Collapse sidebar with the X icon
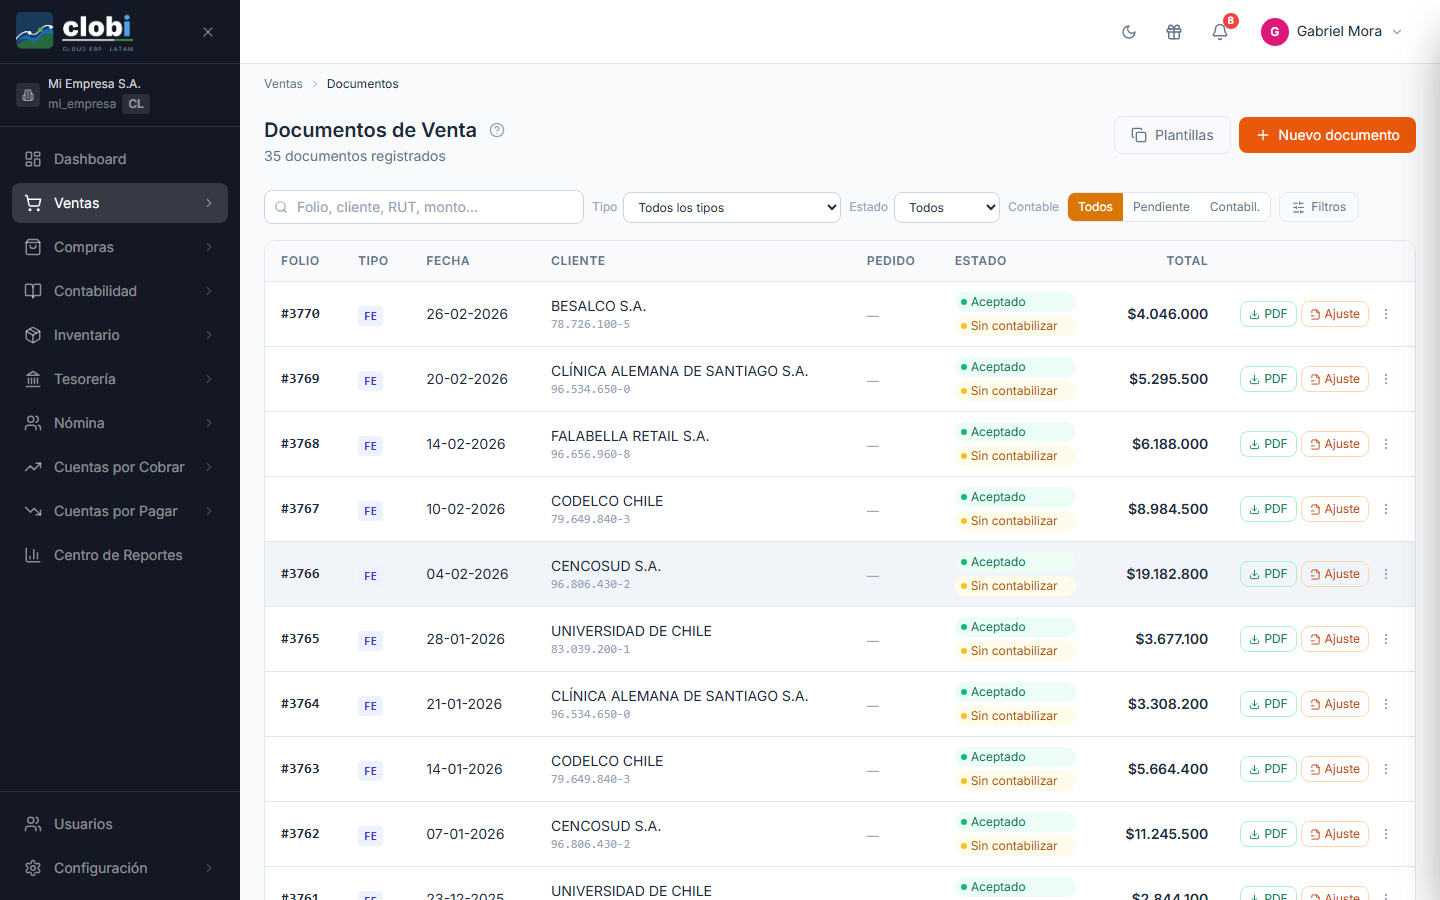The height and width of the screenshot is (900, 1440). point(208,32)
